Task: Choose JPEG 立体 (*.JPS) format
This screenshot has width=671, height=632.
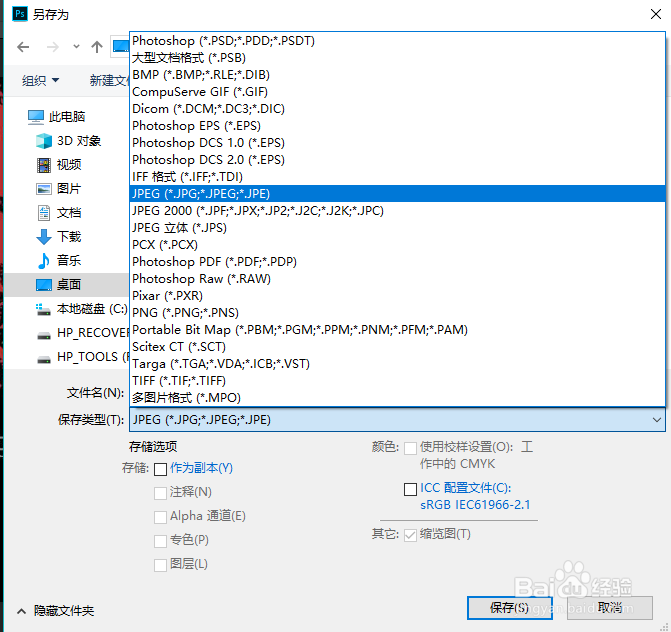Action: [x=397, y=228]
